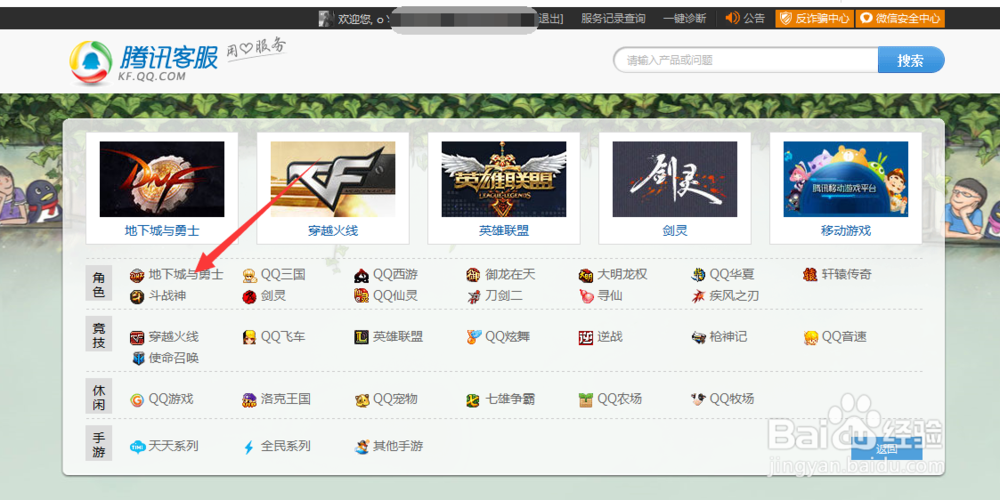Click the QQ农场 game icon
Screen dimensions: 1000x500
coord(585,400)
